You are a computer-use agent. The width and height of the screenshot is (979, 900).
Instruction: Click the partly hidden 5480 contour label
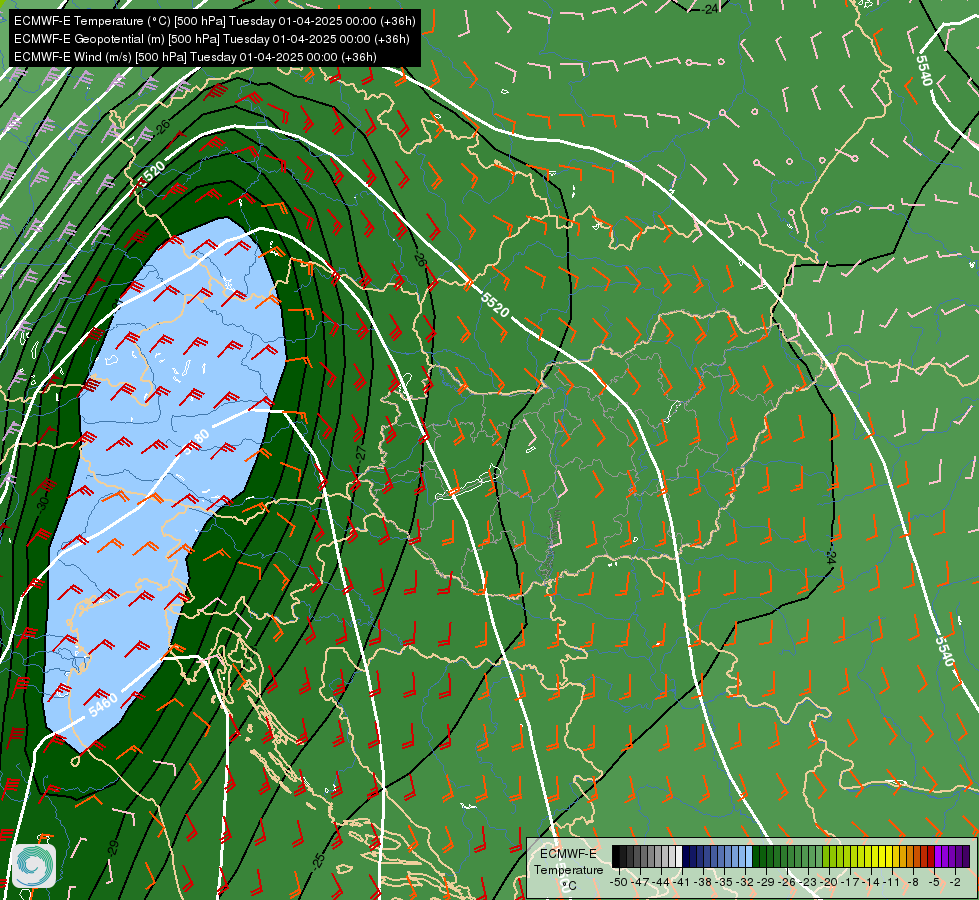[x=197, y=442]
